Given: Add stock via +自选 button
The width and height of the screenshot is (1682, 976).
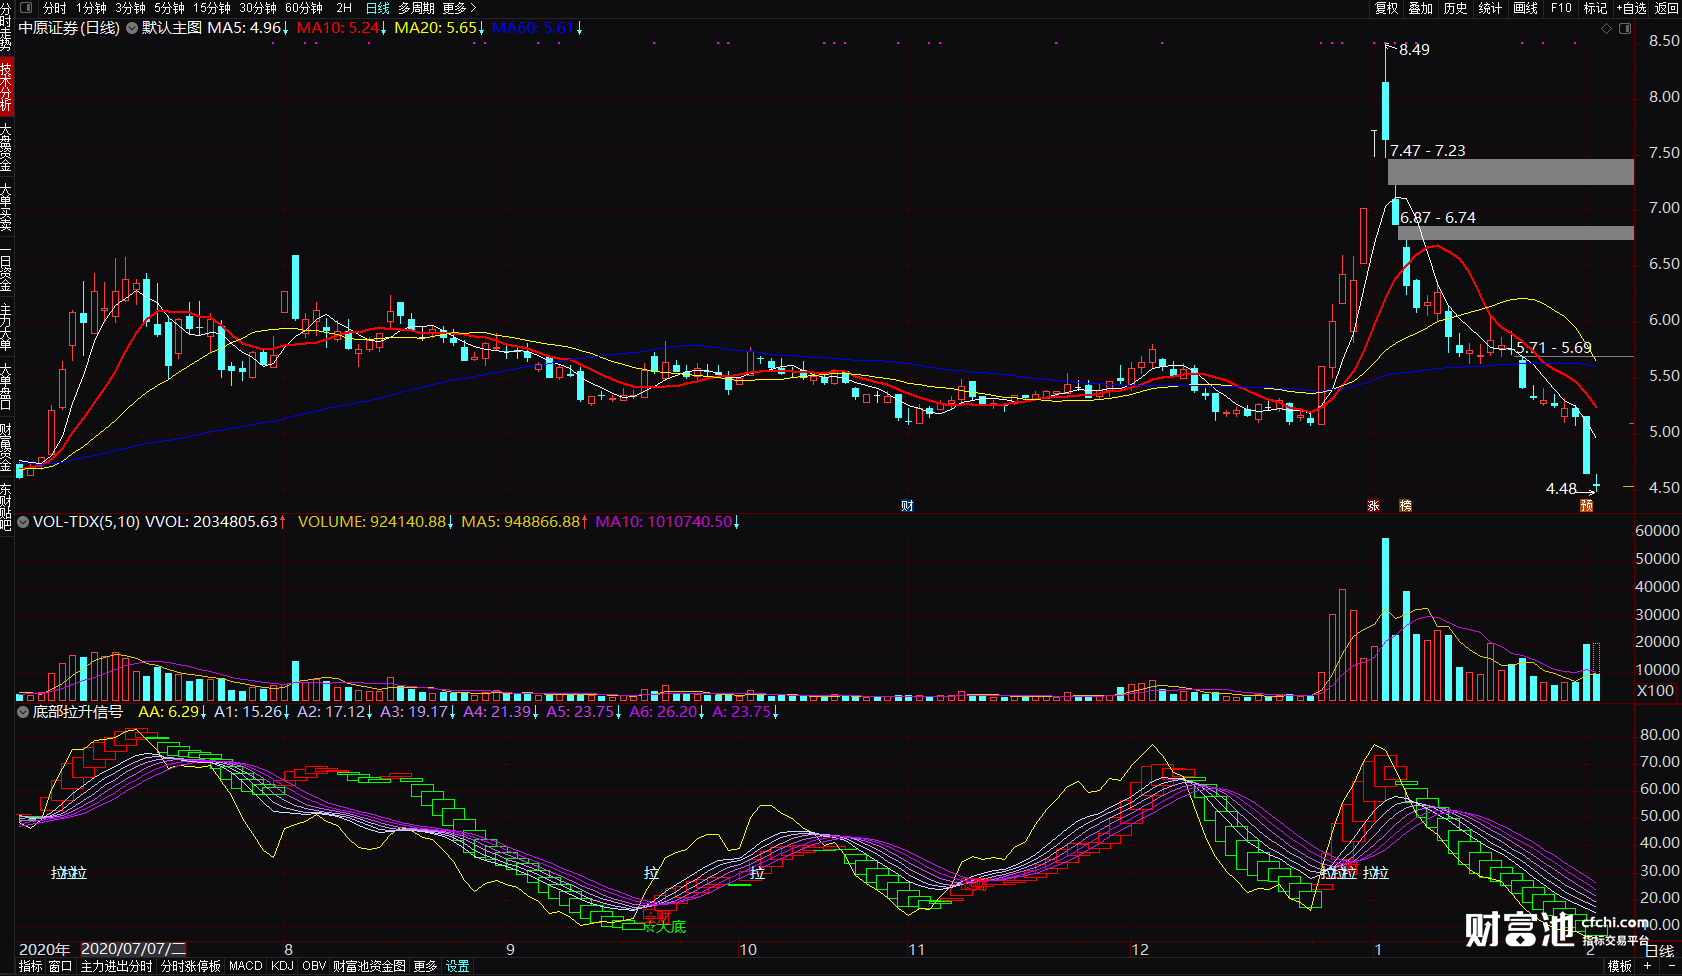Looking at the screenshot, I should click(1631, 8).
